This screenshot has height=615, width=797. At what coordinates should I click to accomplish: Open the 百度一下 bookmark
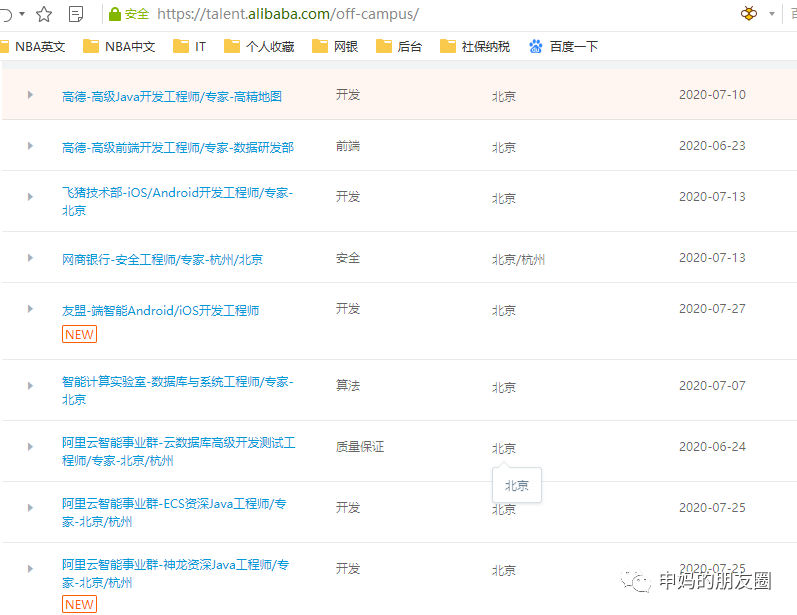pos(563,47)
